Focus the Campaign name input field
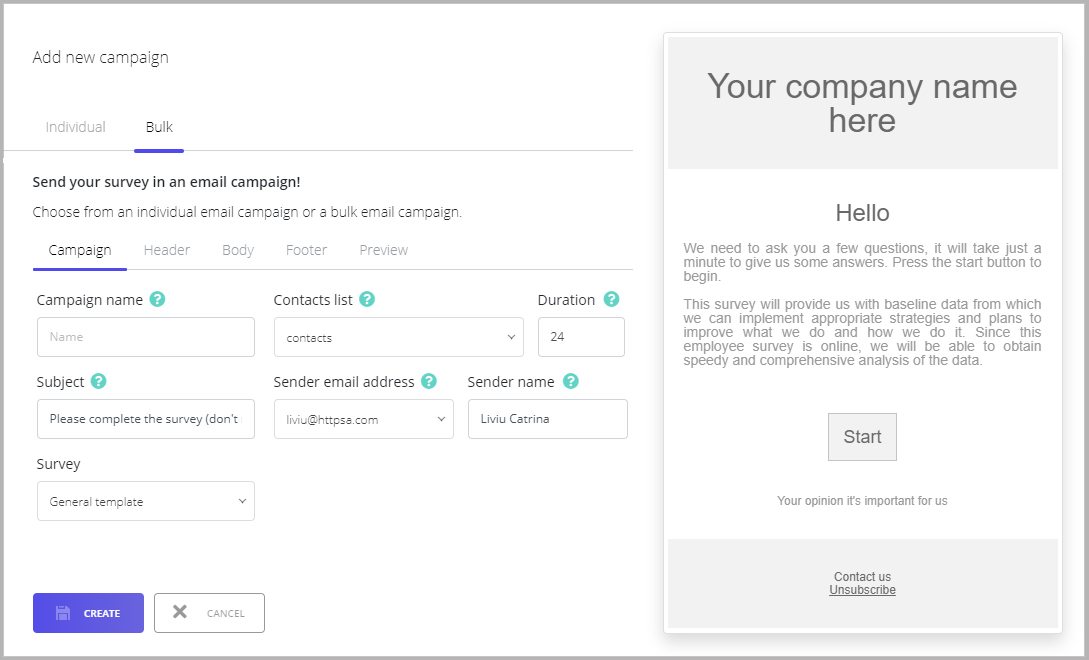 [x=146, y=337]
